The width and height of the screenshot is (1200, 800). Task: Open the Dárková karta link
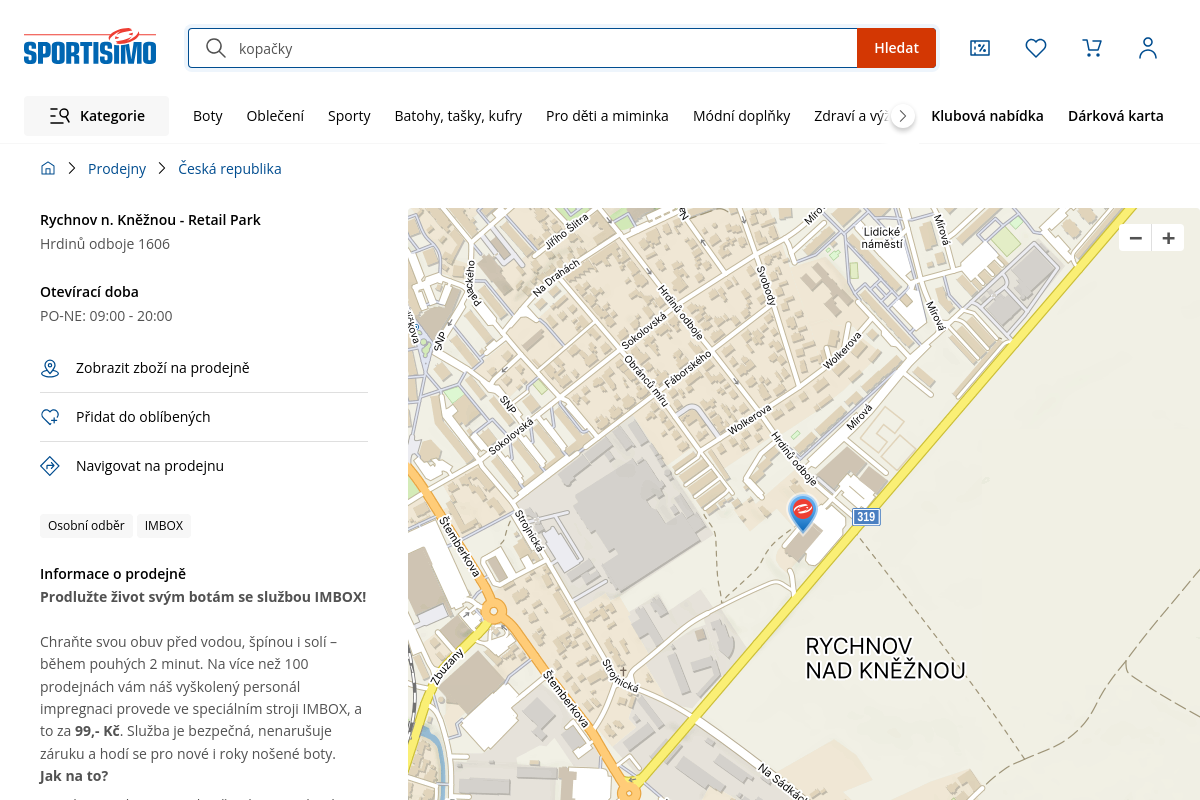[1115, 116]
